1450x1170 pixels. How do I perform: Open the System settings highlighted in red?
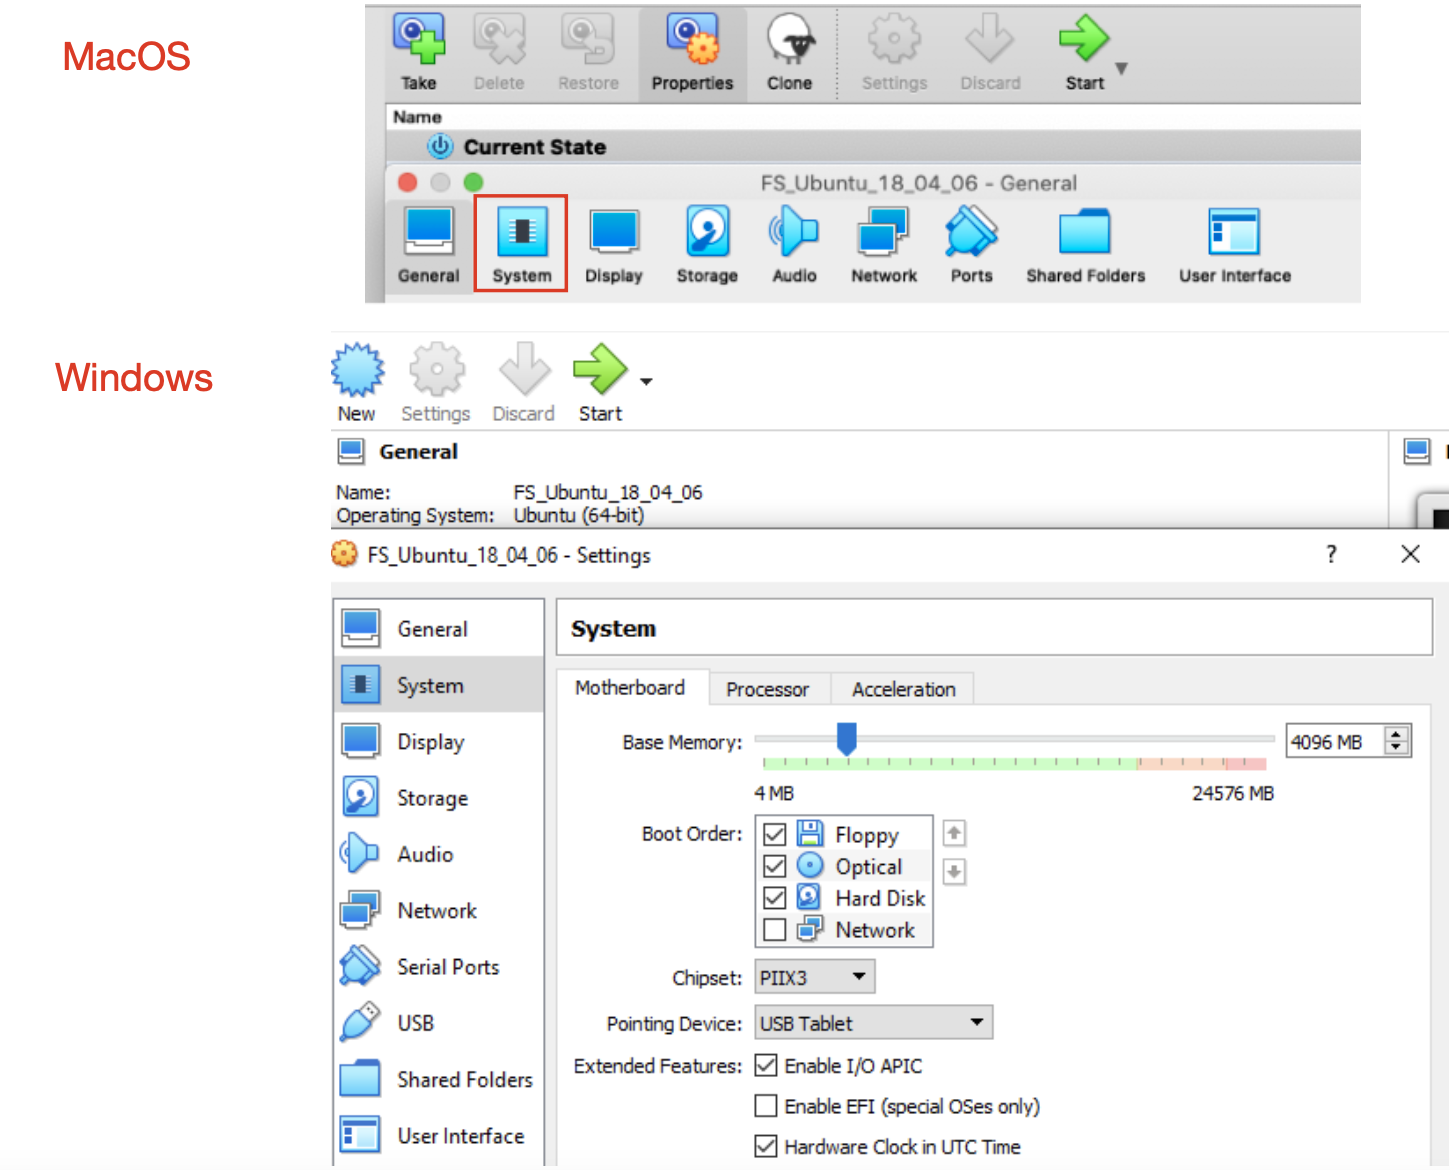pyautogui.click(x=521, y=243)
